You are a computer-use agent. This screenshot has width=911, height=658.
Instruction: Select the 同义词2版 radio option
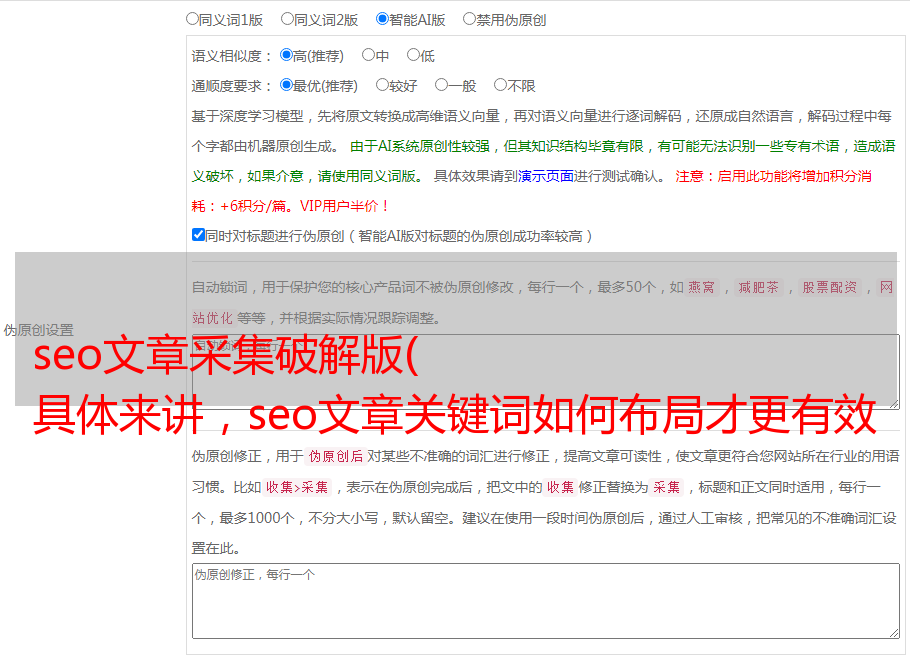click(287, 19)
